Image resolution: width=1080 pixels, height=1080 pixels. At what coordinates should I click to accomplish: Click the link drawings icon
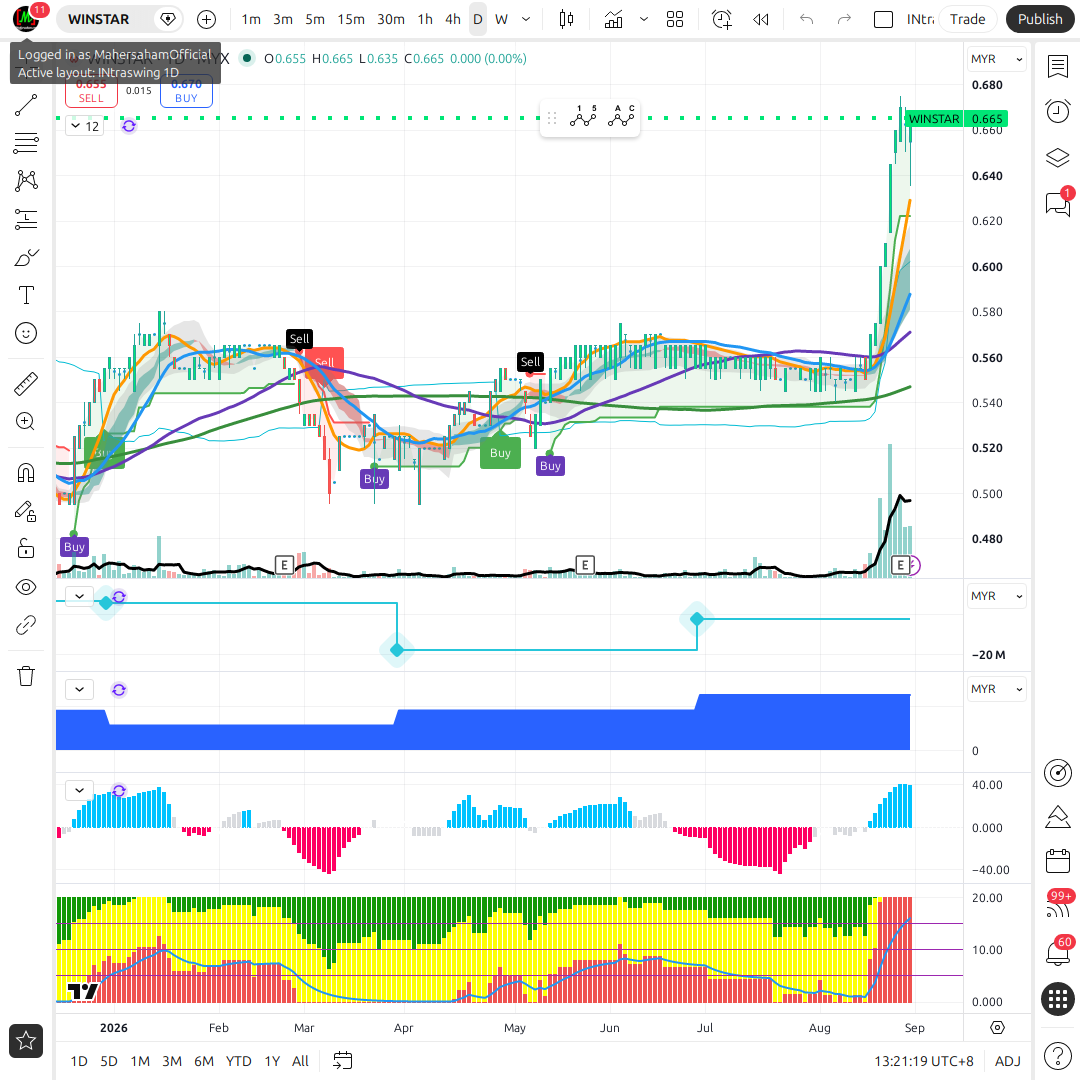click(26, 625)
